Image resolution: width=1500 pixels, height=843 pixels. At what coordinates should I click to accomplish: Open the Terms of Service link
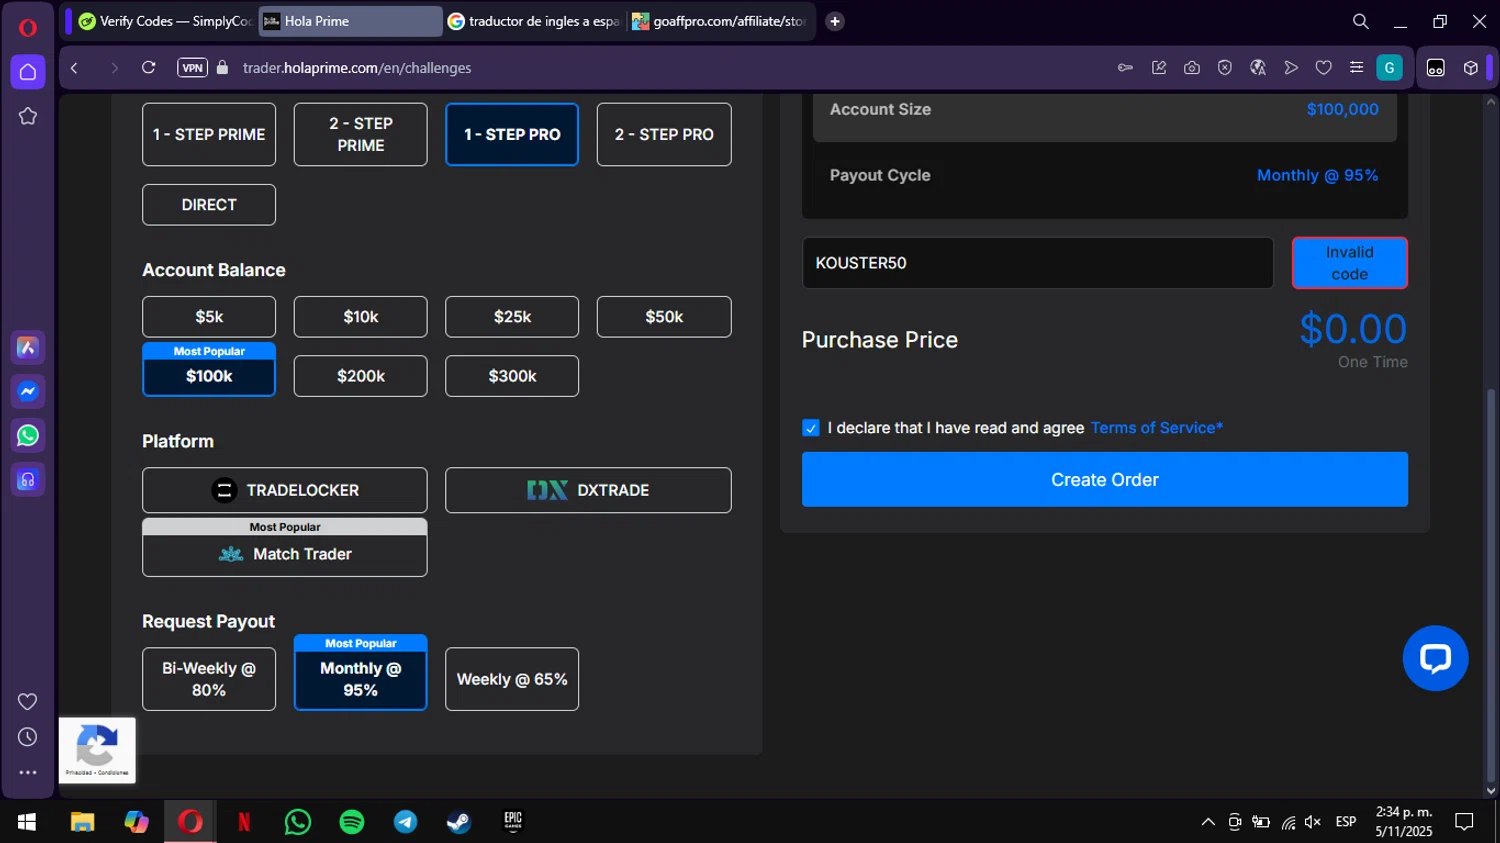pos(1156,428)
